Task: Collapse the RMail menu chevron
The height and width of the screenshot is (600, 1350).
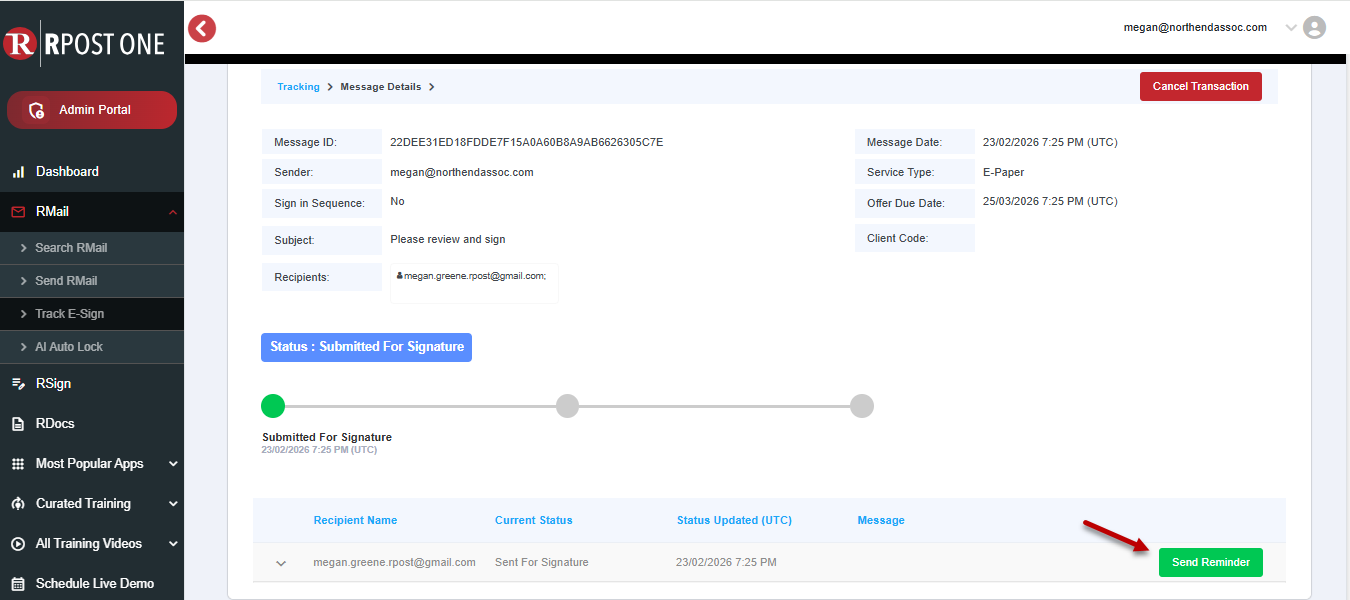Action: pos(172,212)
